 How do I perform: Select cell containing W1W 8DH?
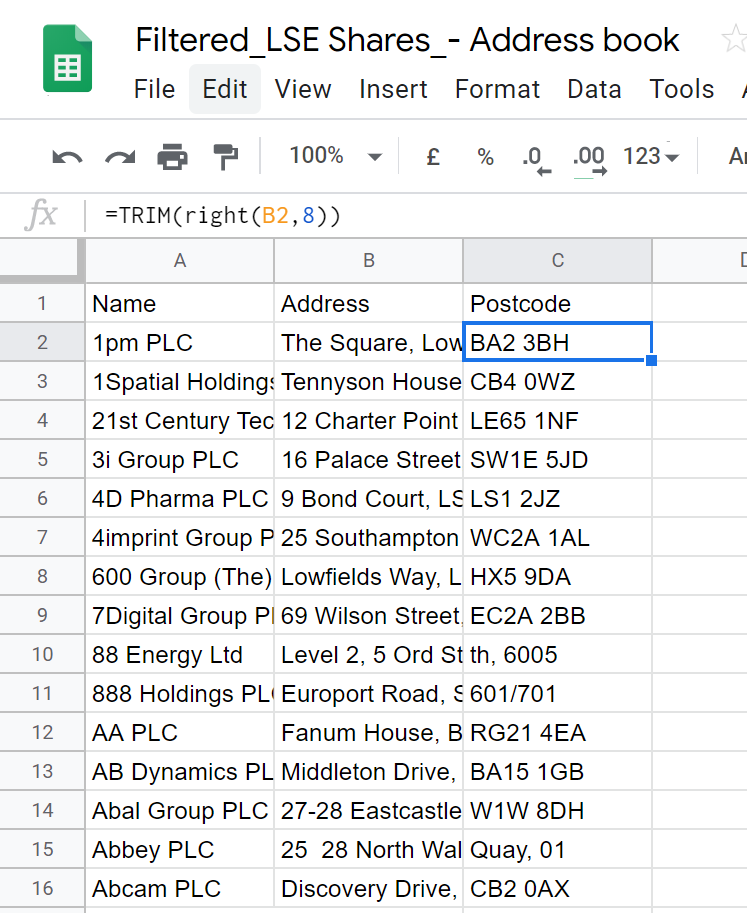click(x=558, y=811)
